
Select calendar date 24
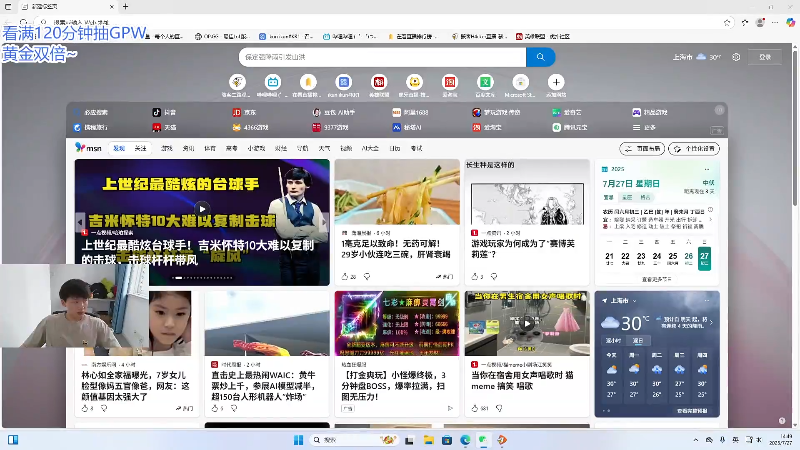(657, 258)
